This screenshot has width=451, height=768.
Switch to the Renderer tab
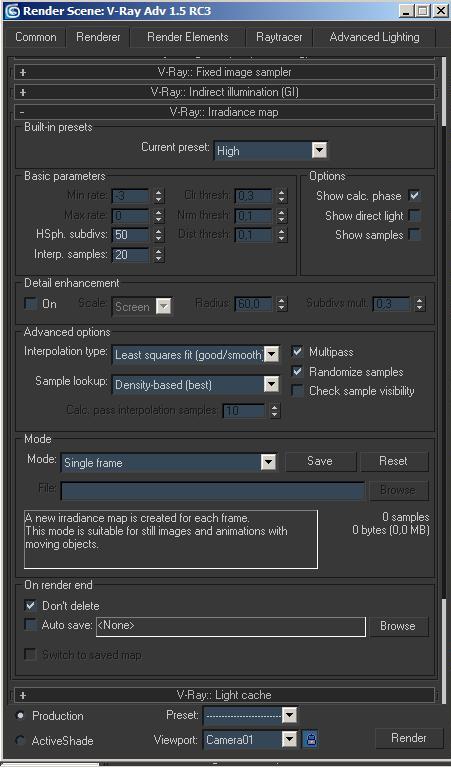(x=98, y=37)
